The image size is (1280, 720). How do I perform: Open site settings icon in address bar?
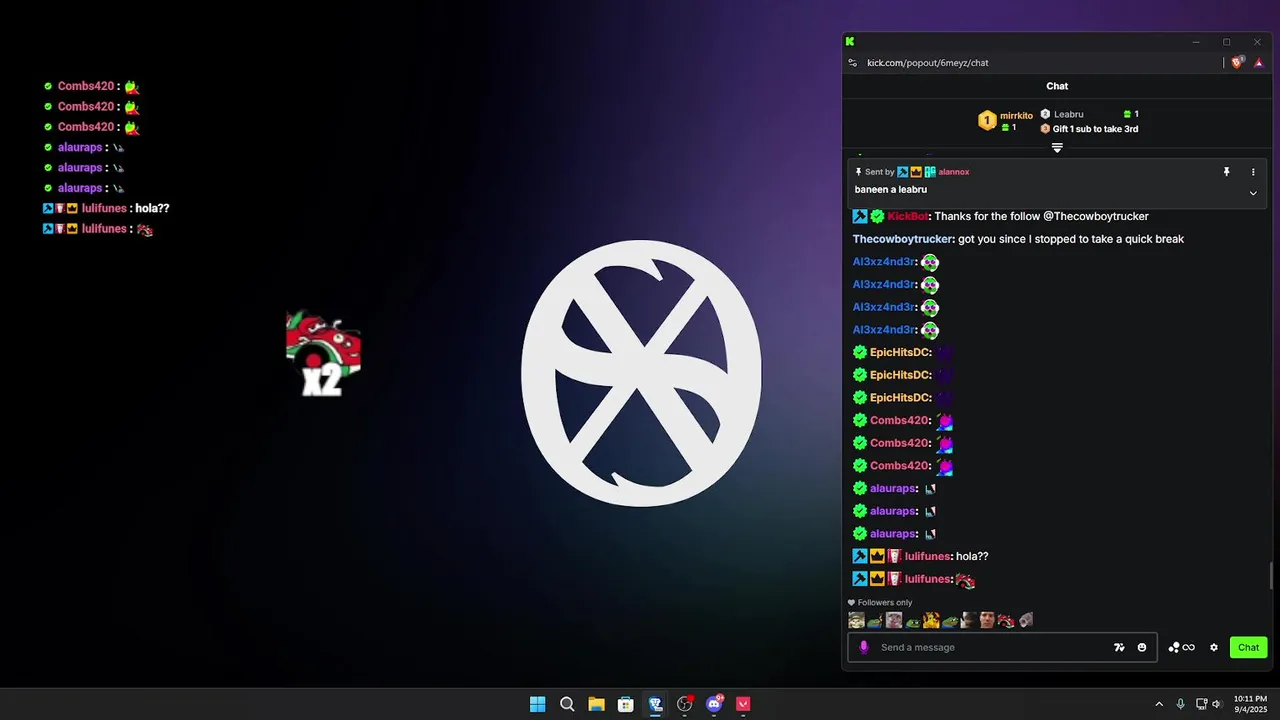point(853,63)
